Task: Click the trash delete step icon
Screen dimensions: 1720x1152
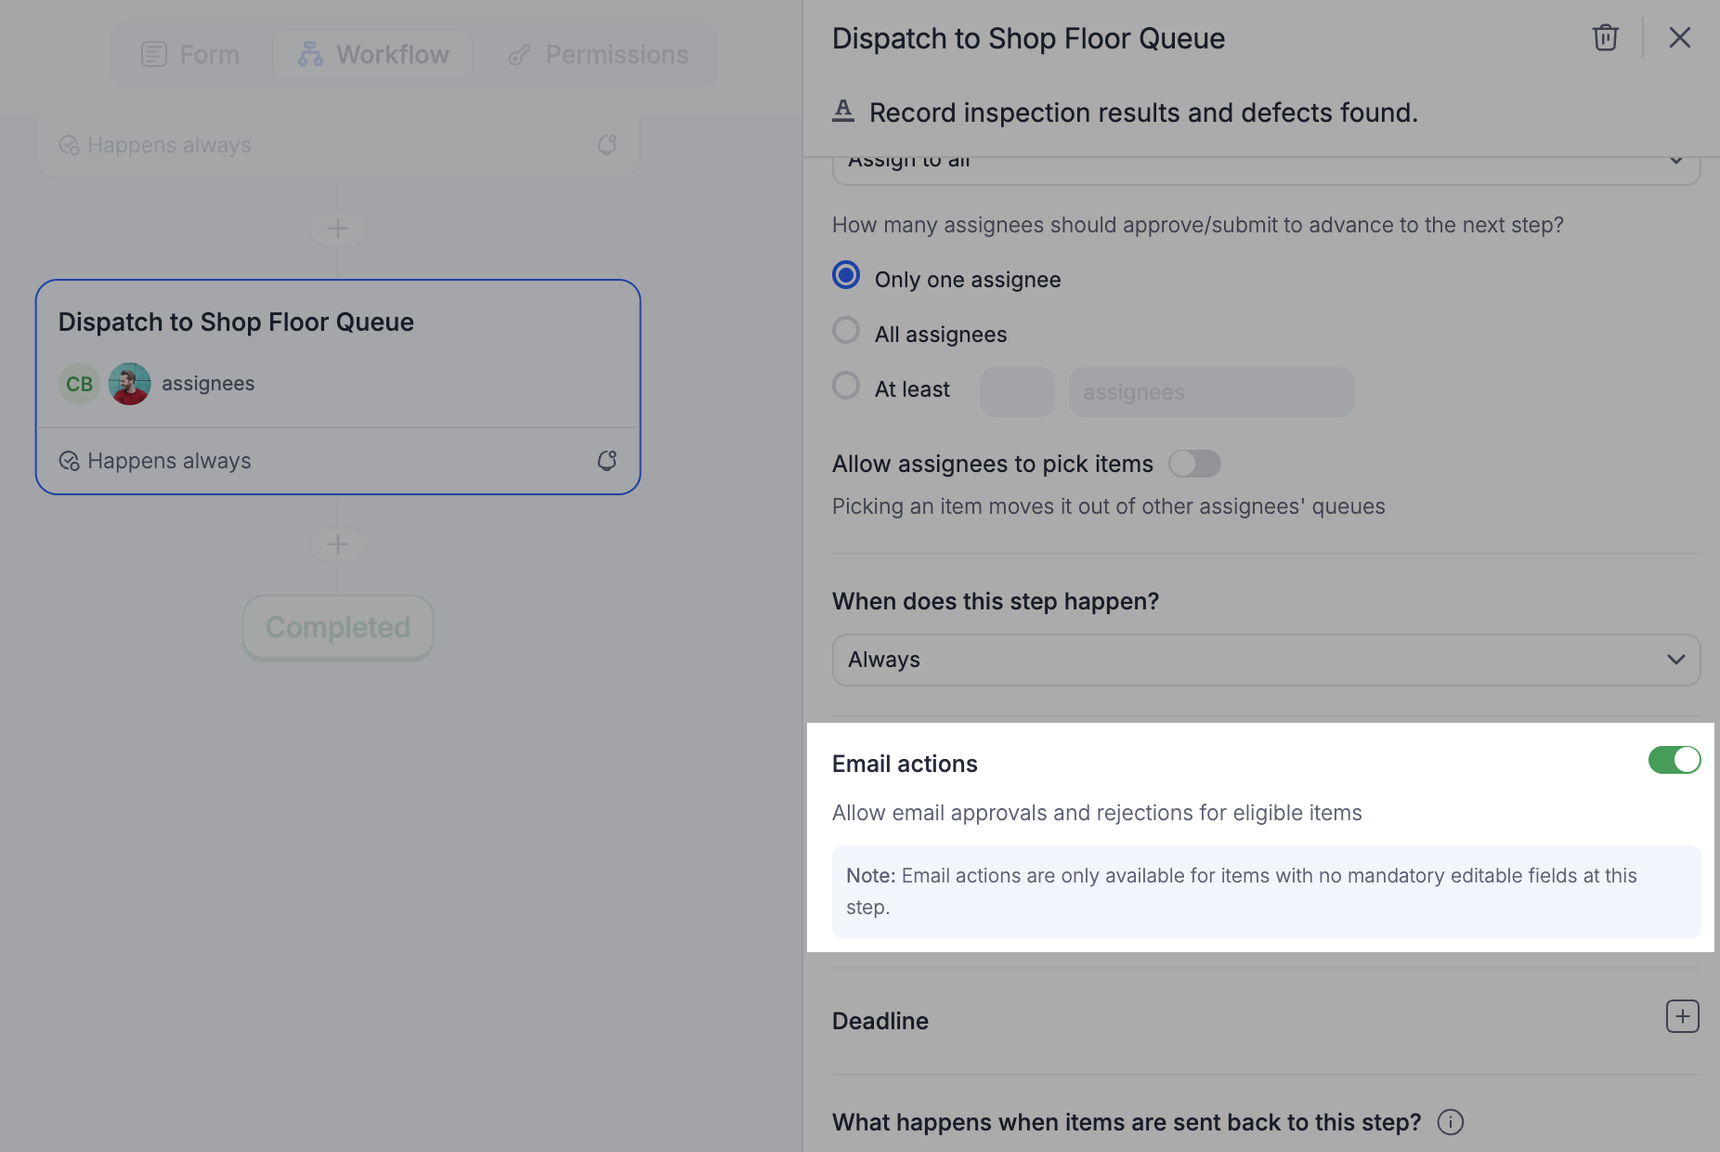Action: click(x=1605, y=38)
